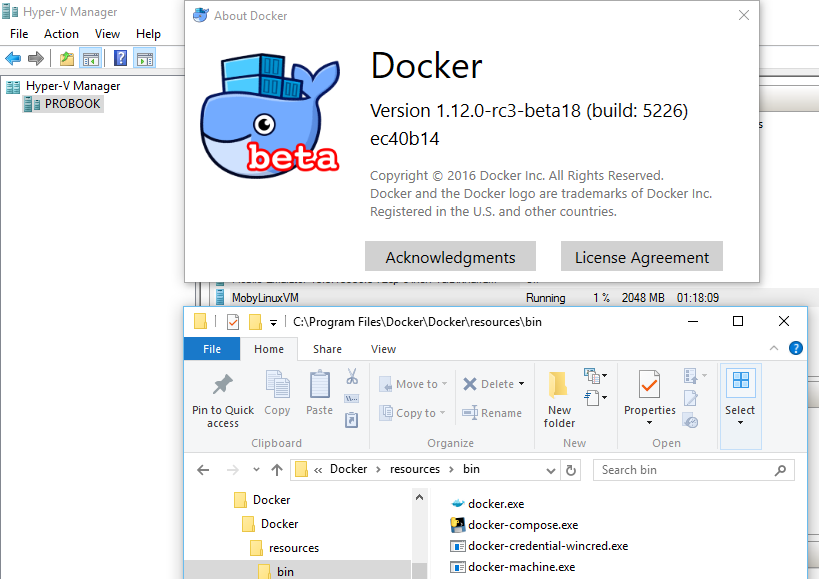Close the About Docker dialog
The width and height of the screenshot is (819, 579).
tap(744, 16)
